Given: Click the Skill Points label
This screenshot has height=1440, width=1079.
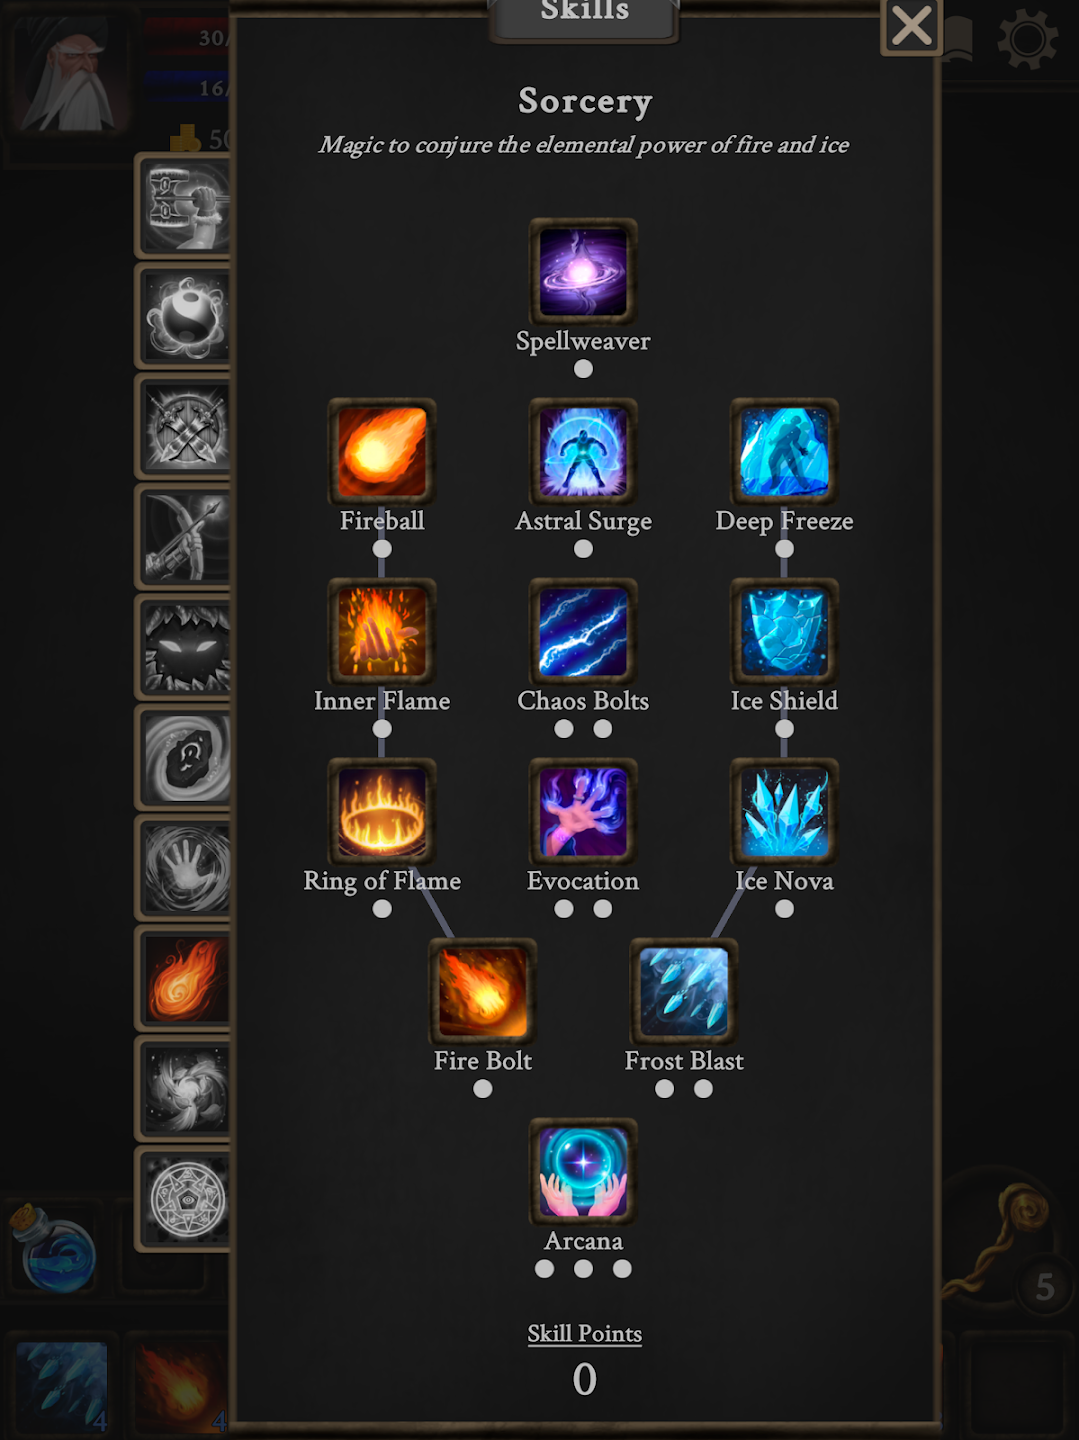Looking at the screenshot, I should pyautogui.click(x=584, y=1333).
